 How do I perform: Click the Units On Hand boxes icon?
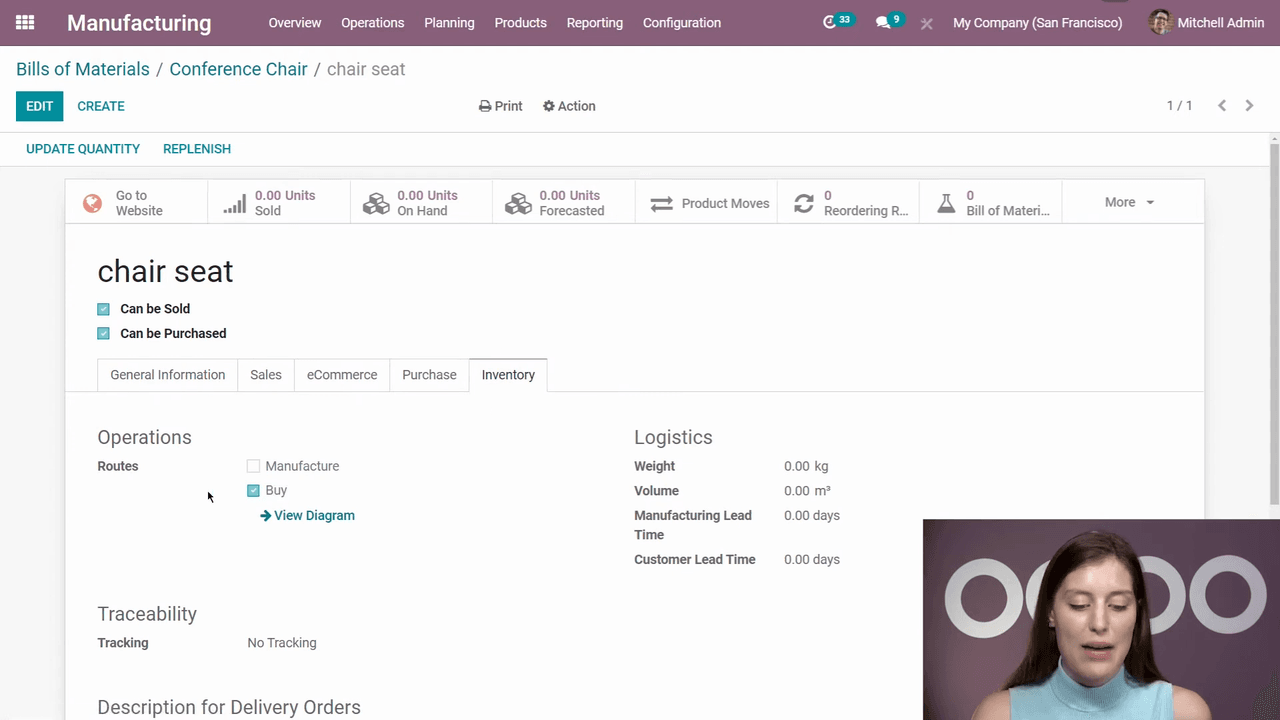pyautogui.click(x=377, y=203)
